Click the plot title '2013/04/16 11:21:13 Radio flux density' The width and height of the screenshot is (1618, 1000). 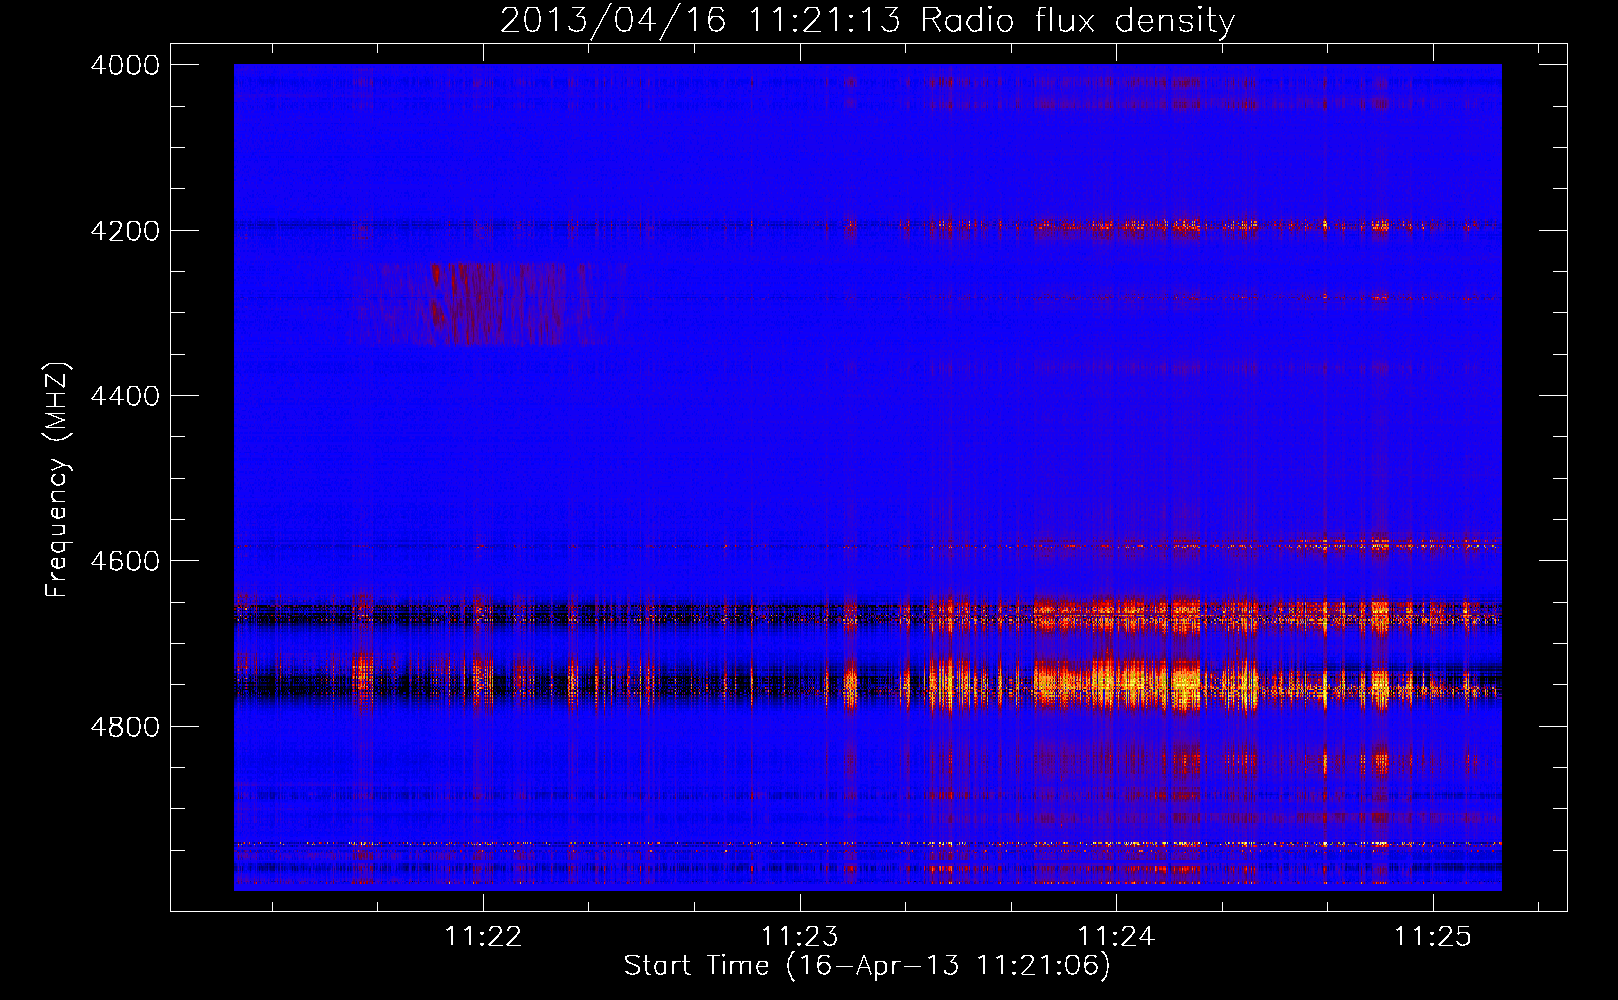867,20
